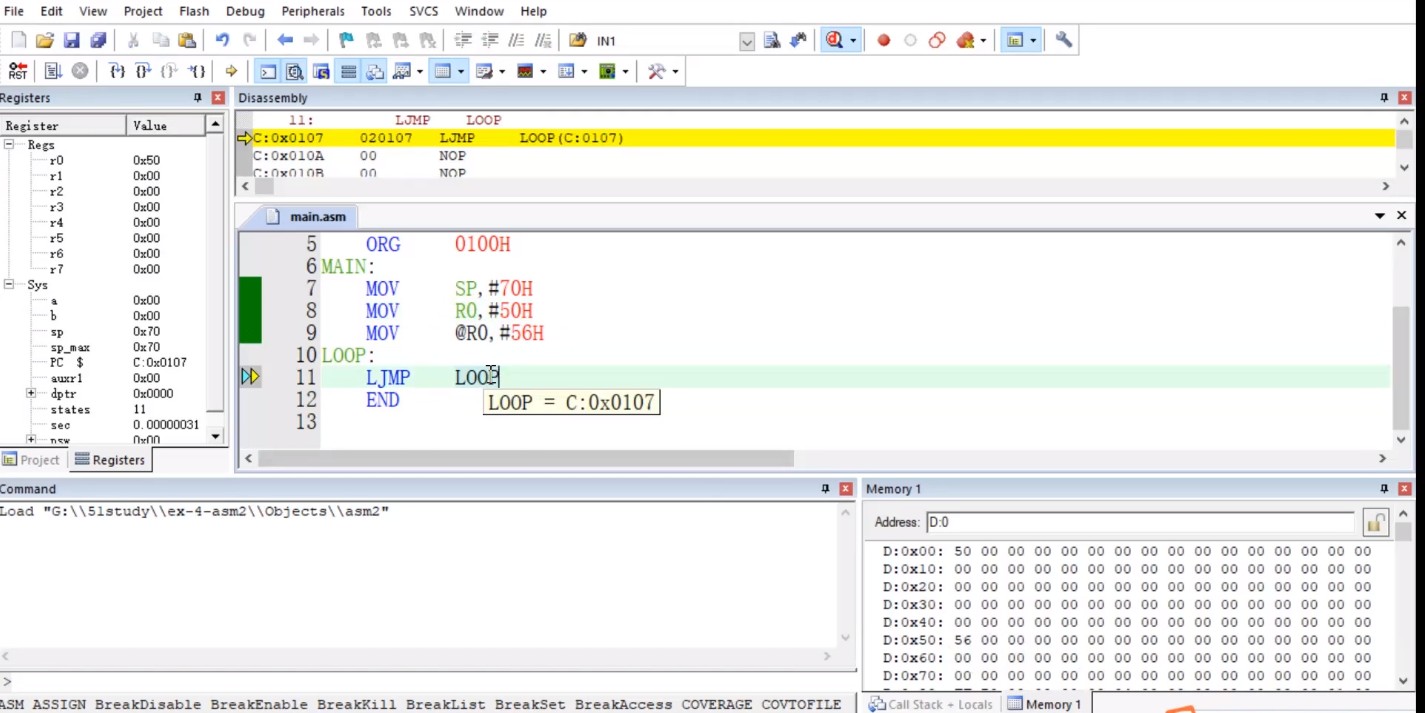The image size is (1425, 713).
Task: Click the Memory 1 Address input field
Action: (x=1139, y=522)
